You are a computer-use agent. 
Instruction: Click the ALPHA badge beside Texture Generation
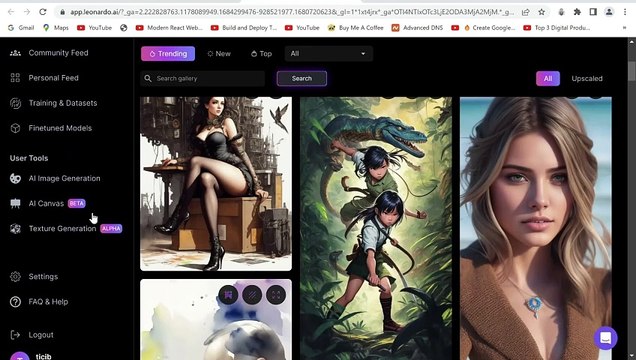[x=111, y=229]
